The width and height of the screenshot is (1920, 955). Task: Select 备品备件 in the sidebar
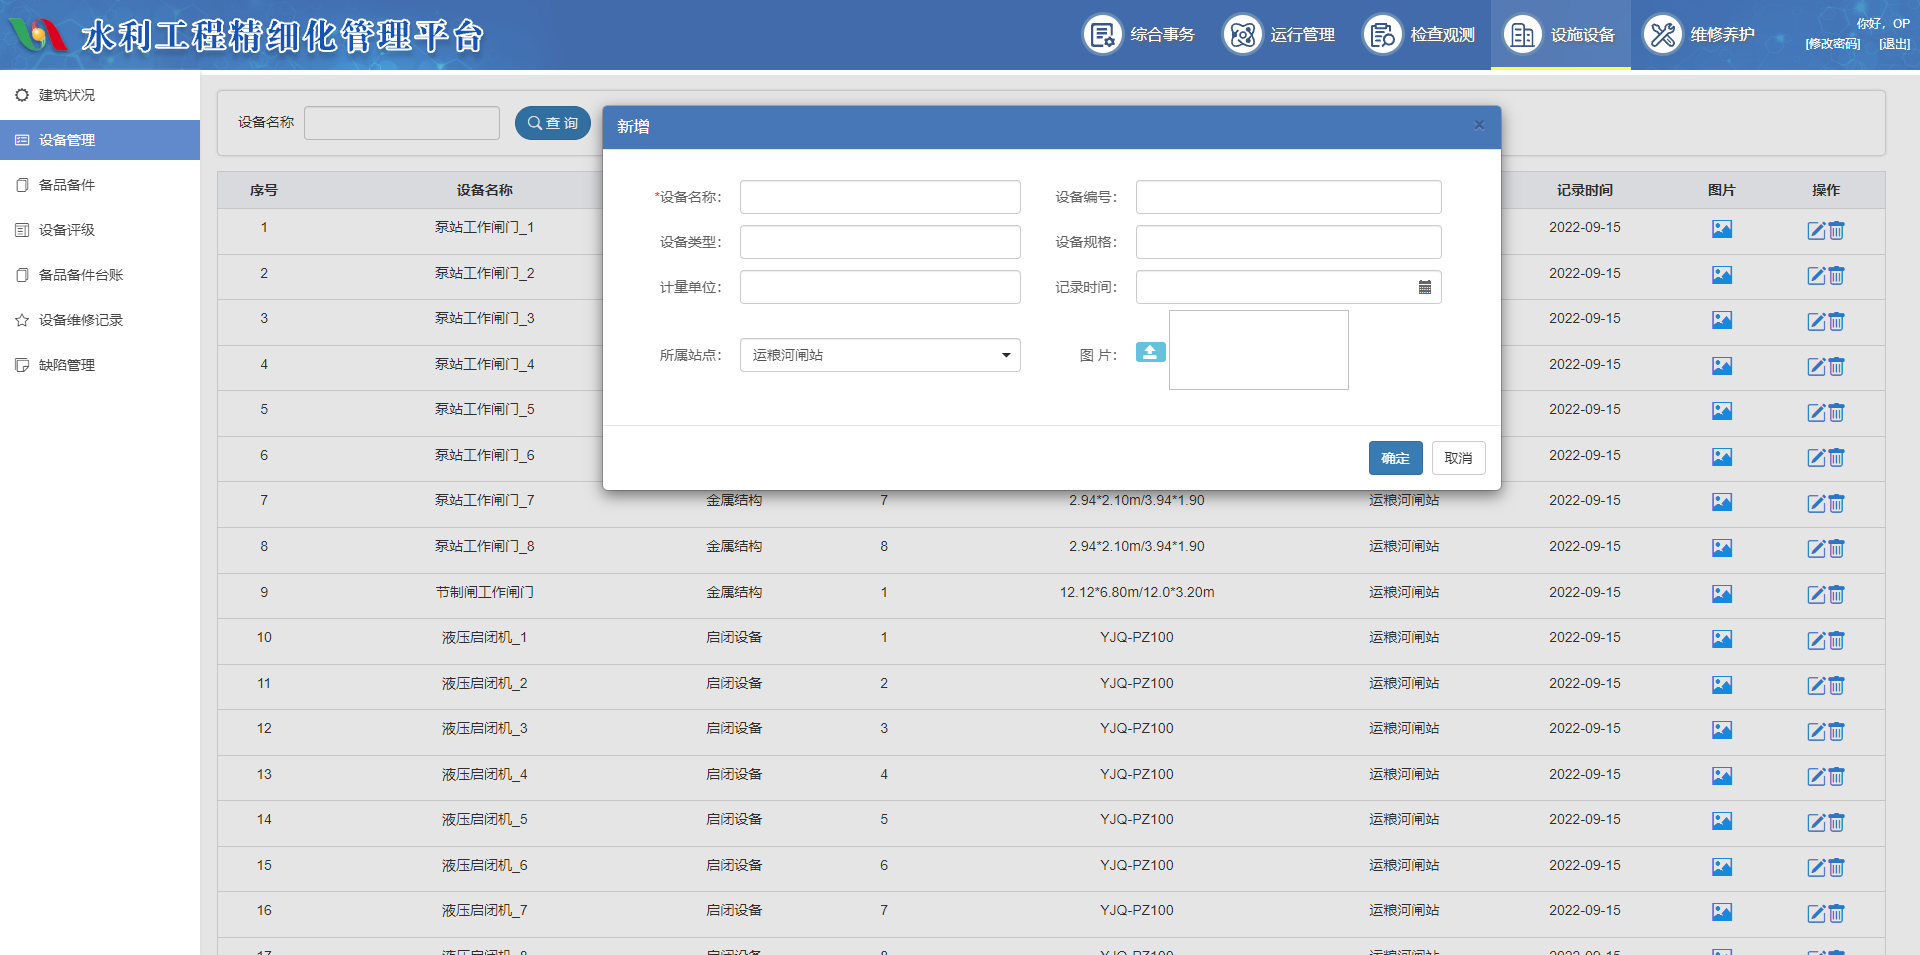tap(67, 185)
